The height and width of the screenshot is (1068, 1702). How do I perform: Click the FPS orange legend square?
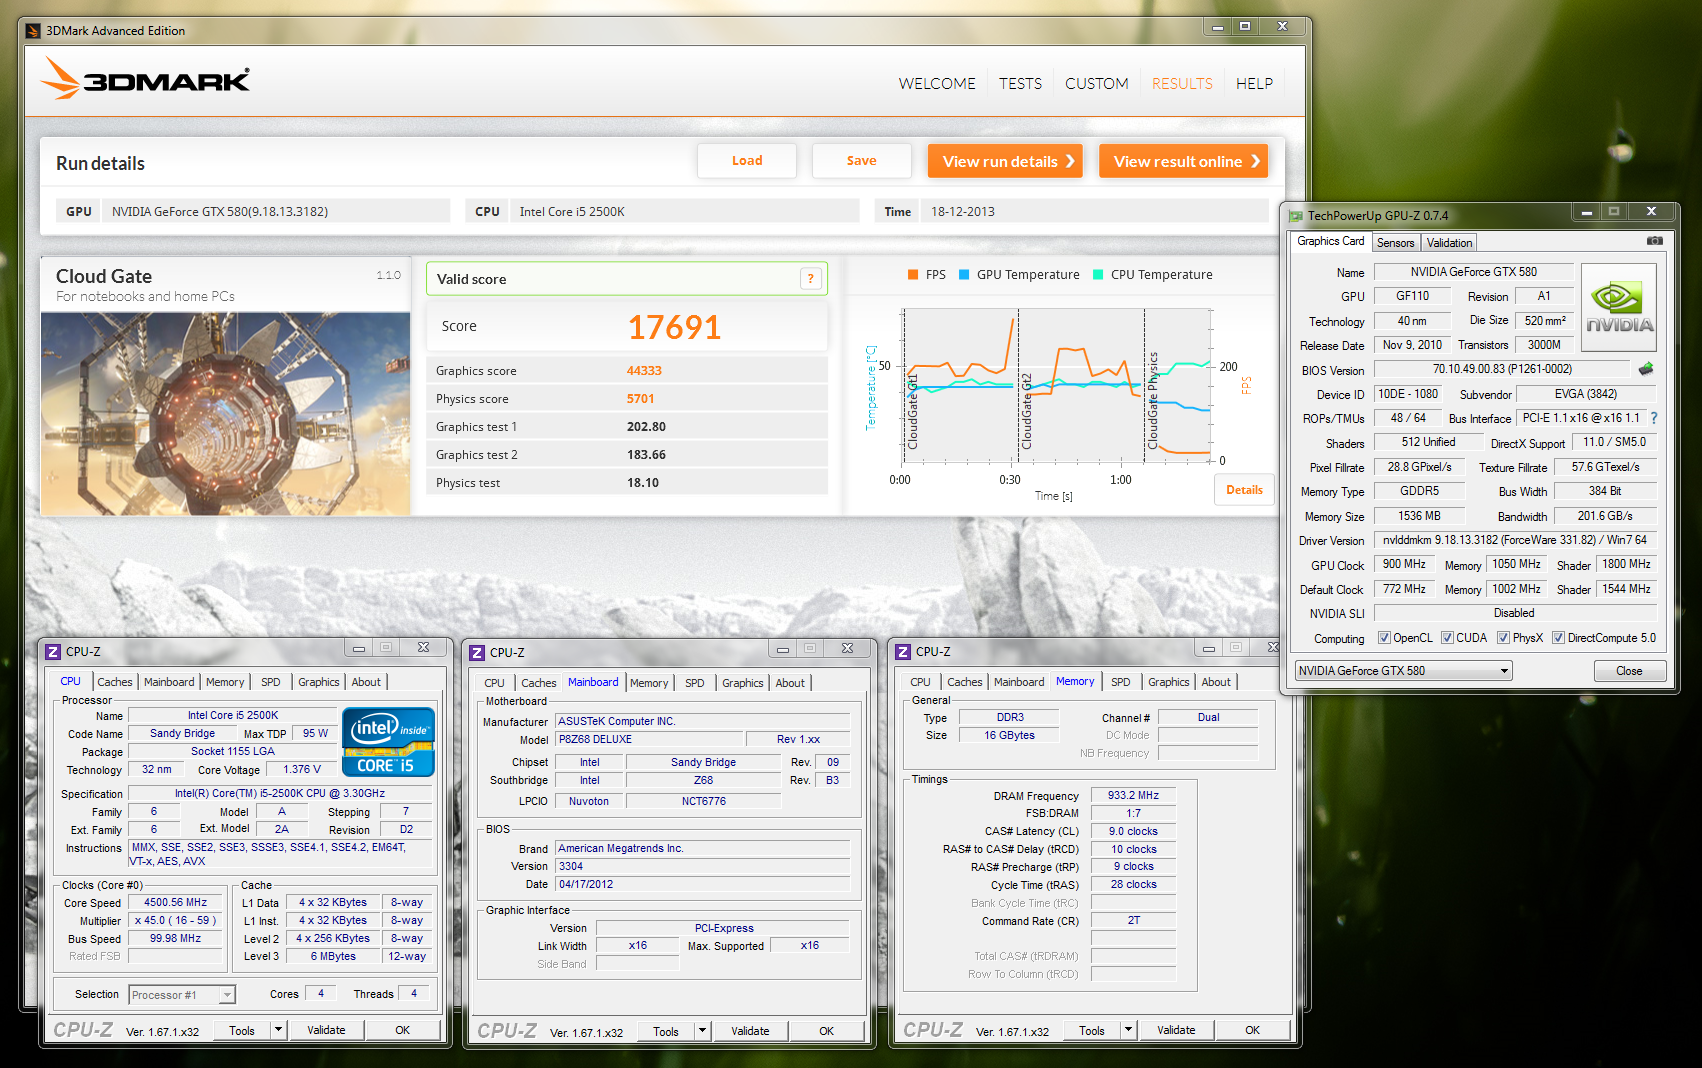point(913,274)
